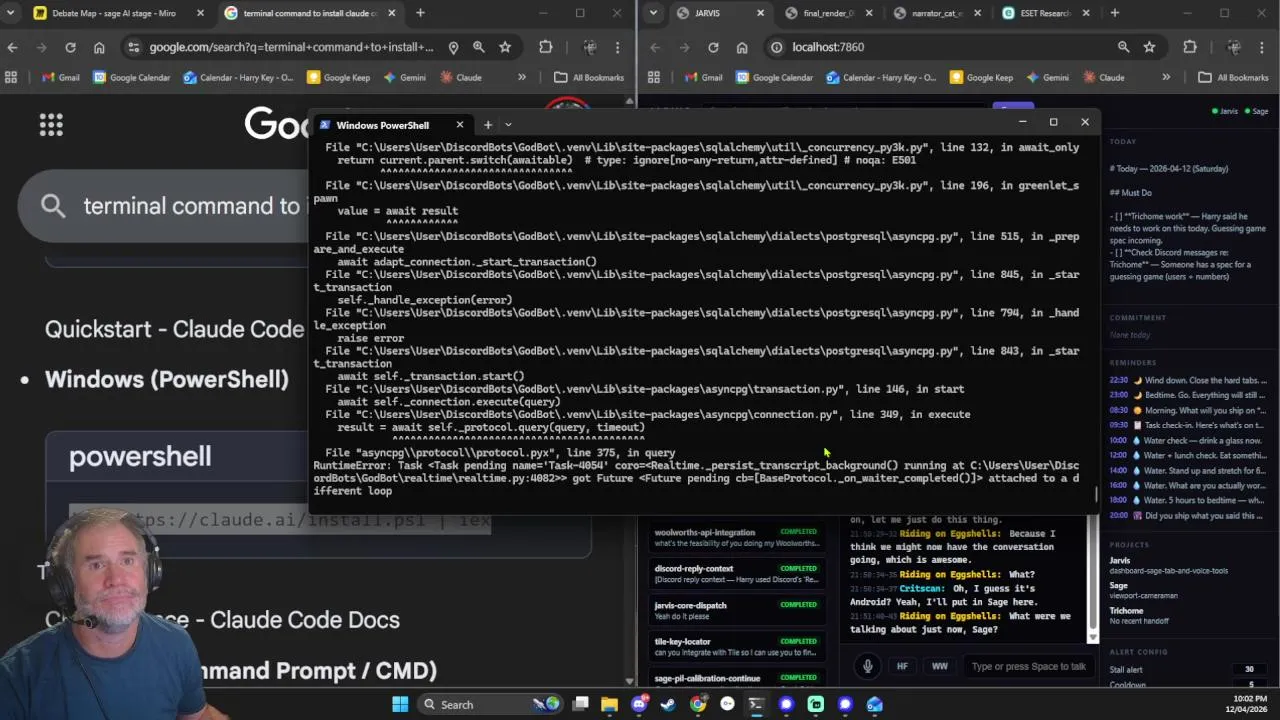
Task: Expand hidden bookmarks chevron in right window
Action: (x=1165, y=77)
